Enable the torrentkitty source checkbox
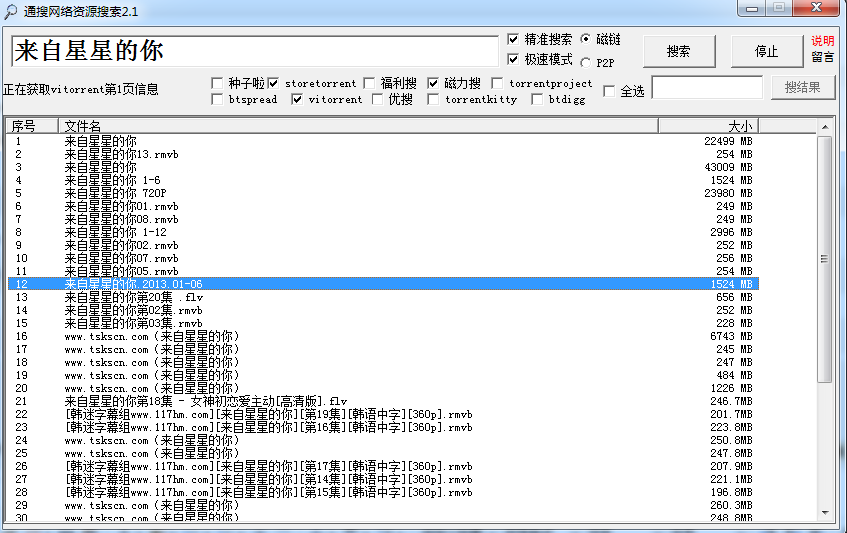 click(x=433, y=99)
